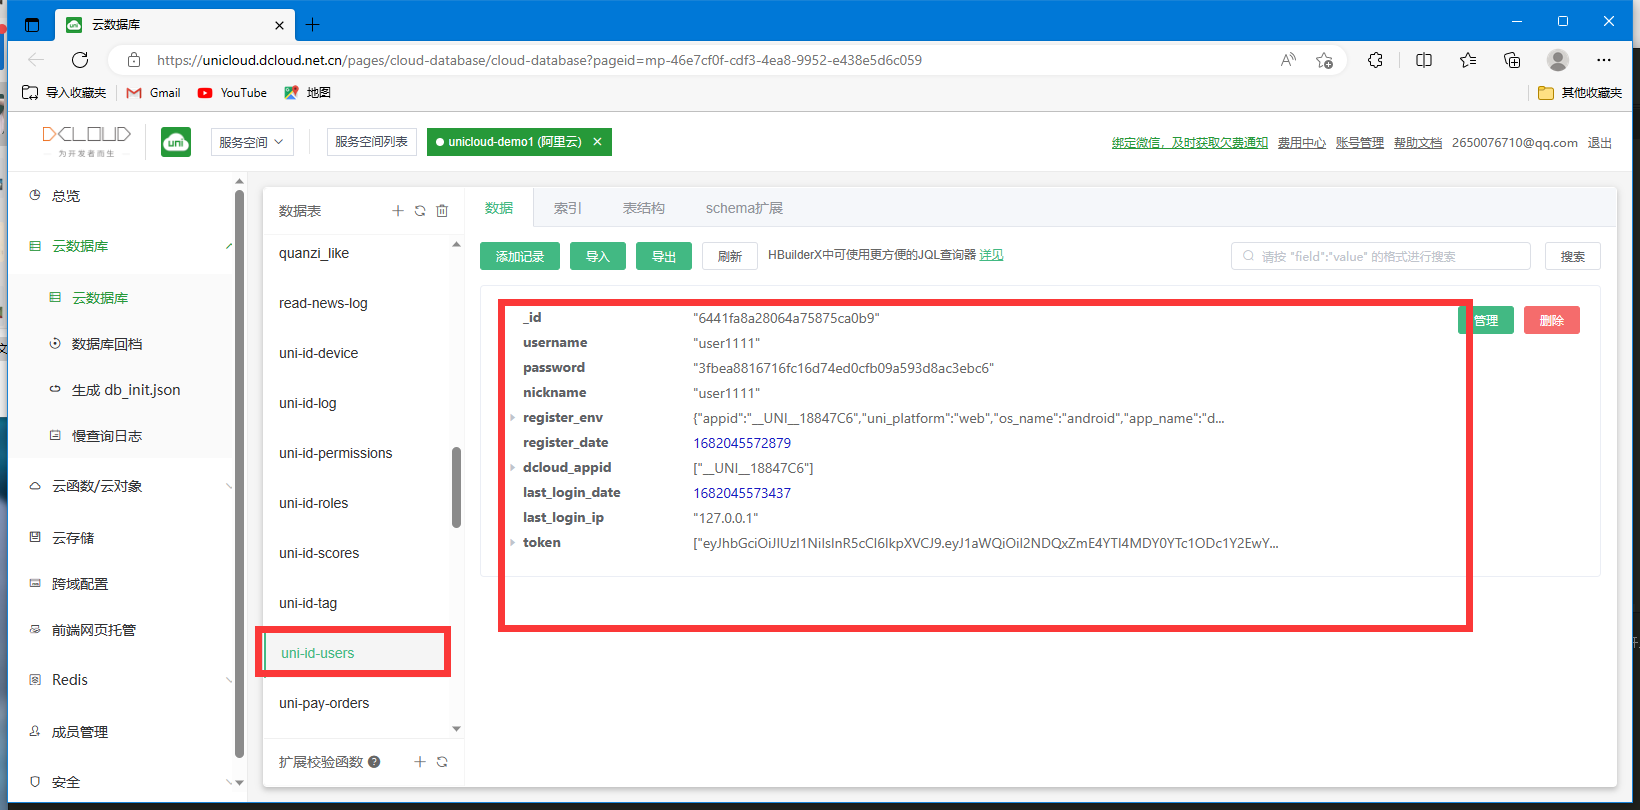
Task: Click the 添加记录 button
Action: click(x=520, y=256)
